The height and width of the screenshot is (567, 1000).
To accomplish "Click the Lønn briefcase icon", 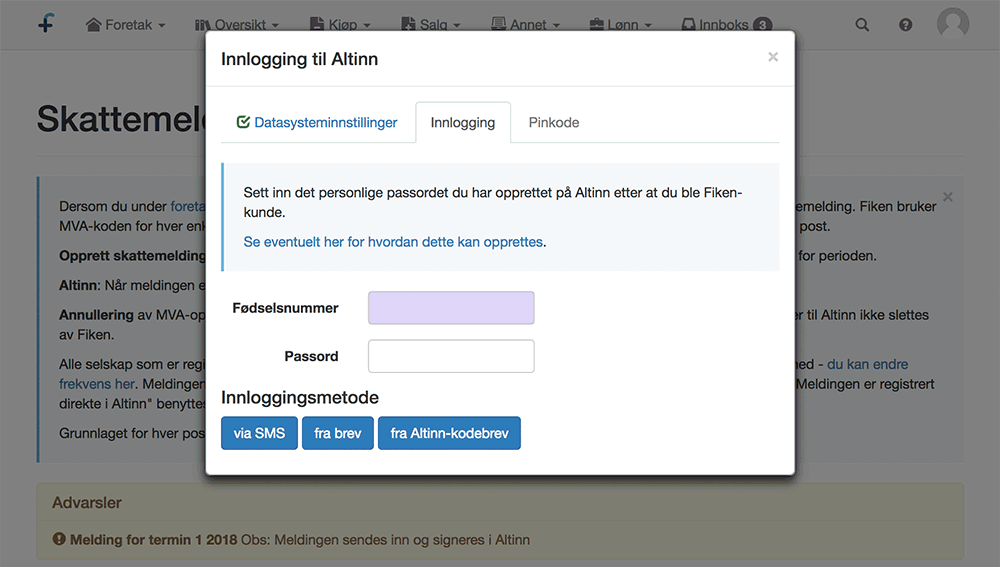I will click(x=596, y=25).
